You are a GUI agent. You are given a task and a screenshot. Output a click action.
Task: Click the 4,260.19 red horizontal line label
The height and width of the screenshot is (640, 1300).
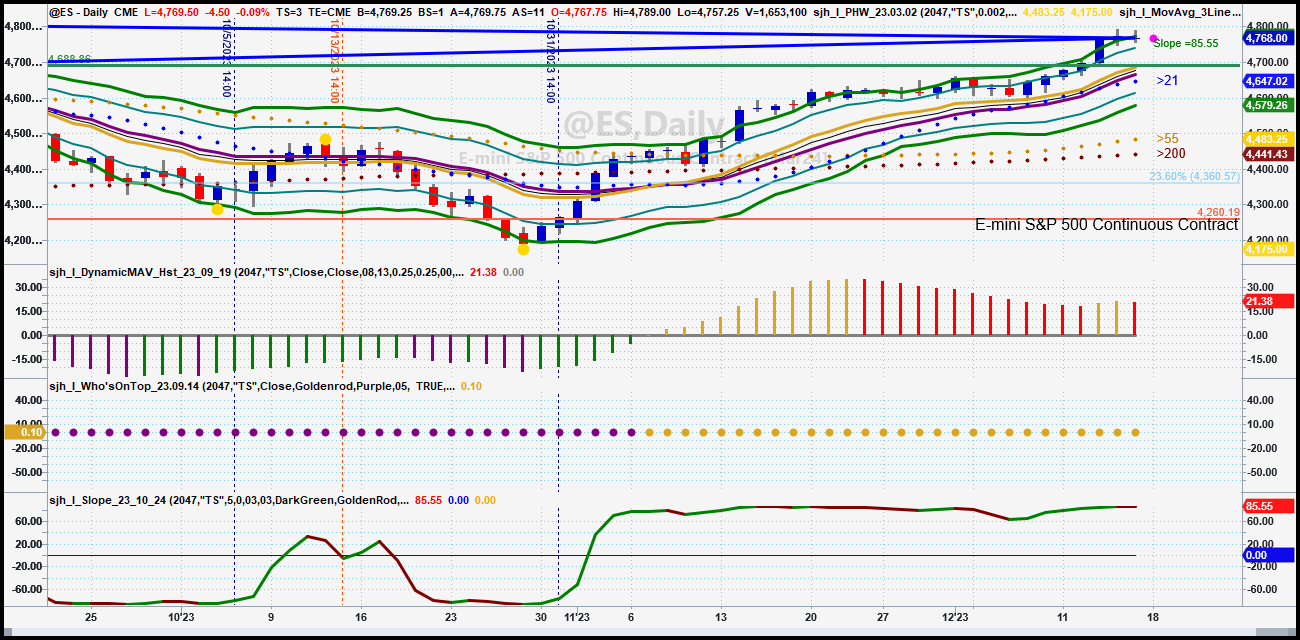(1218, 212)
